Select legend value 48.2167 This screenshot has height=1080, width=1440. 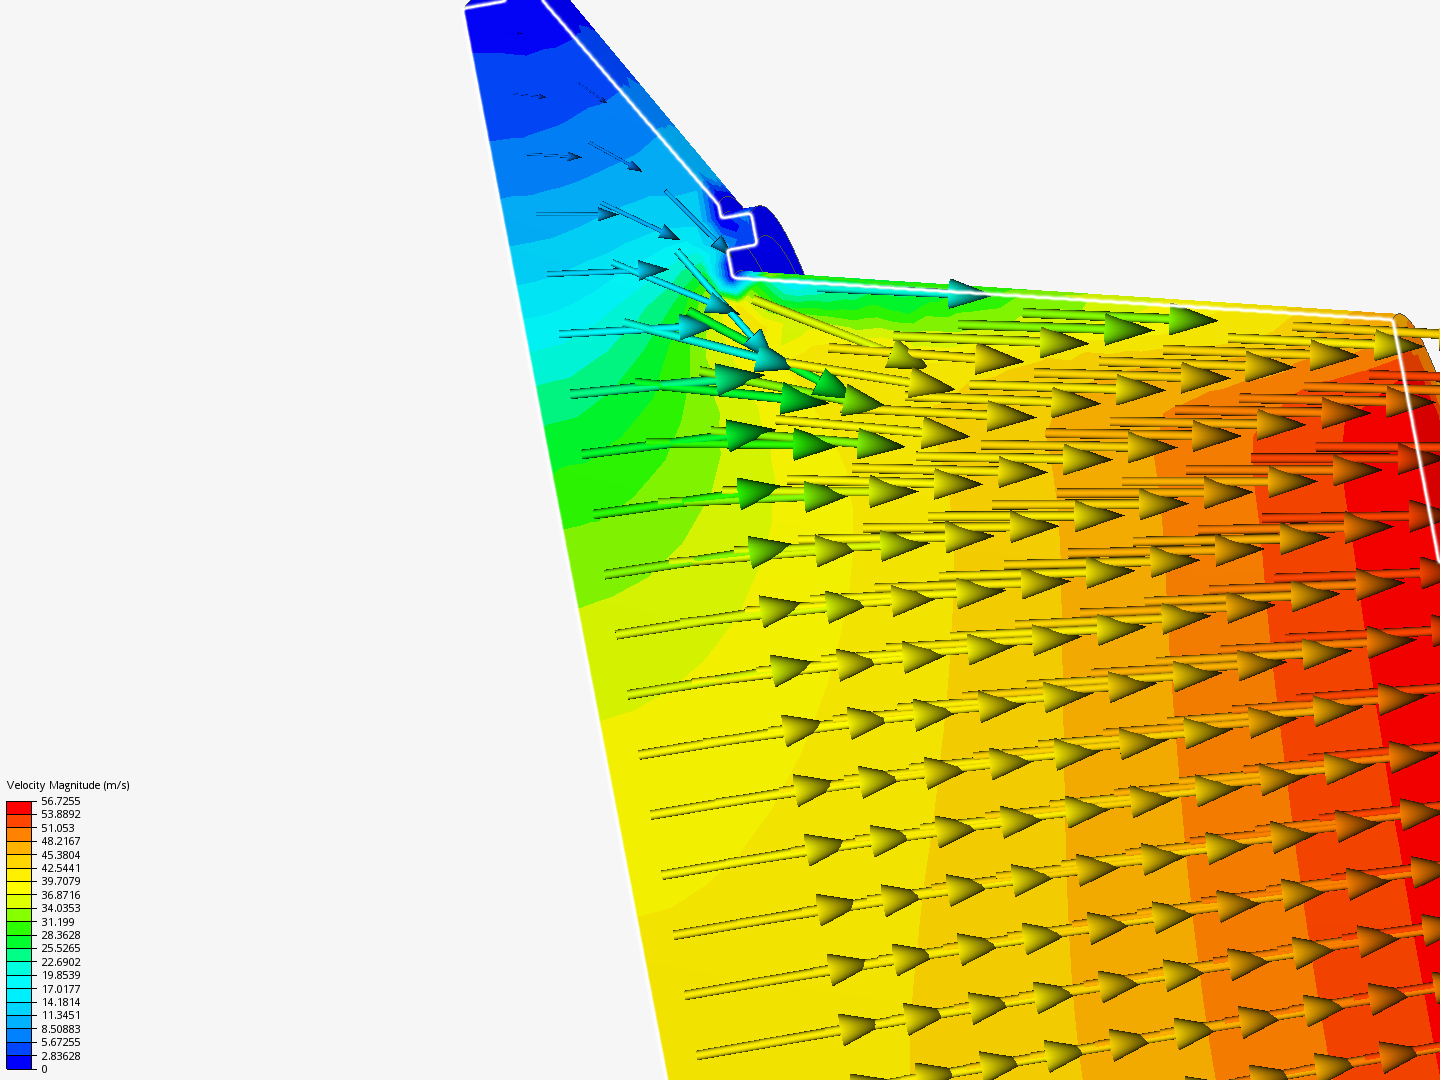point(60,841)
